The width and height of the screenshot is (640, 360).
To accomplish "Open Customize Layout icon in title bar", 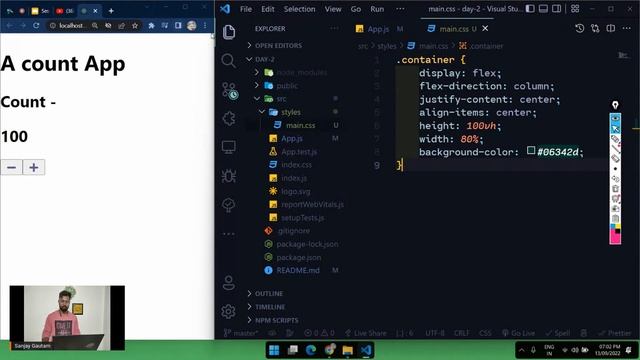I will click(x=575, y=9).
